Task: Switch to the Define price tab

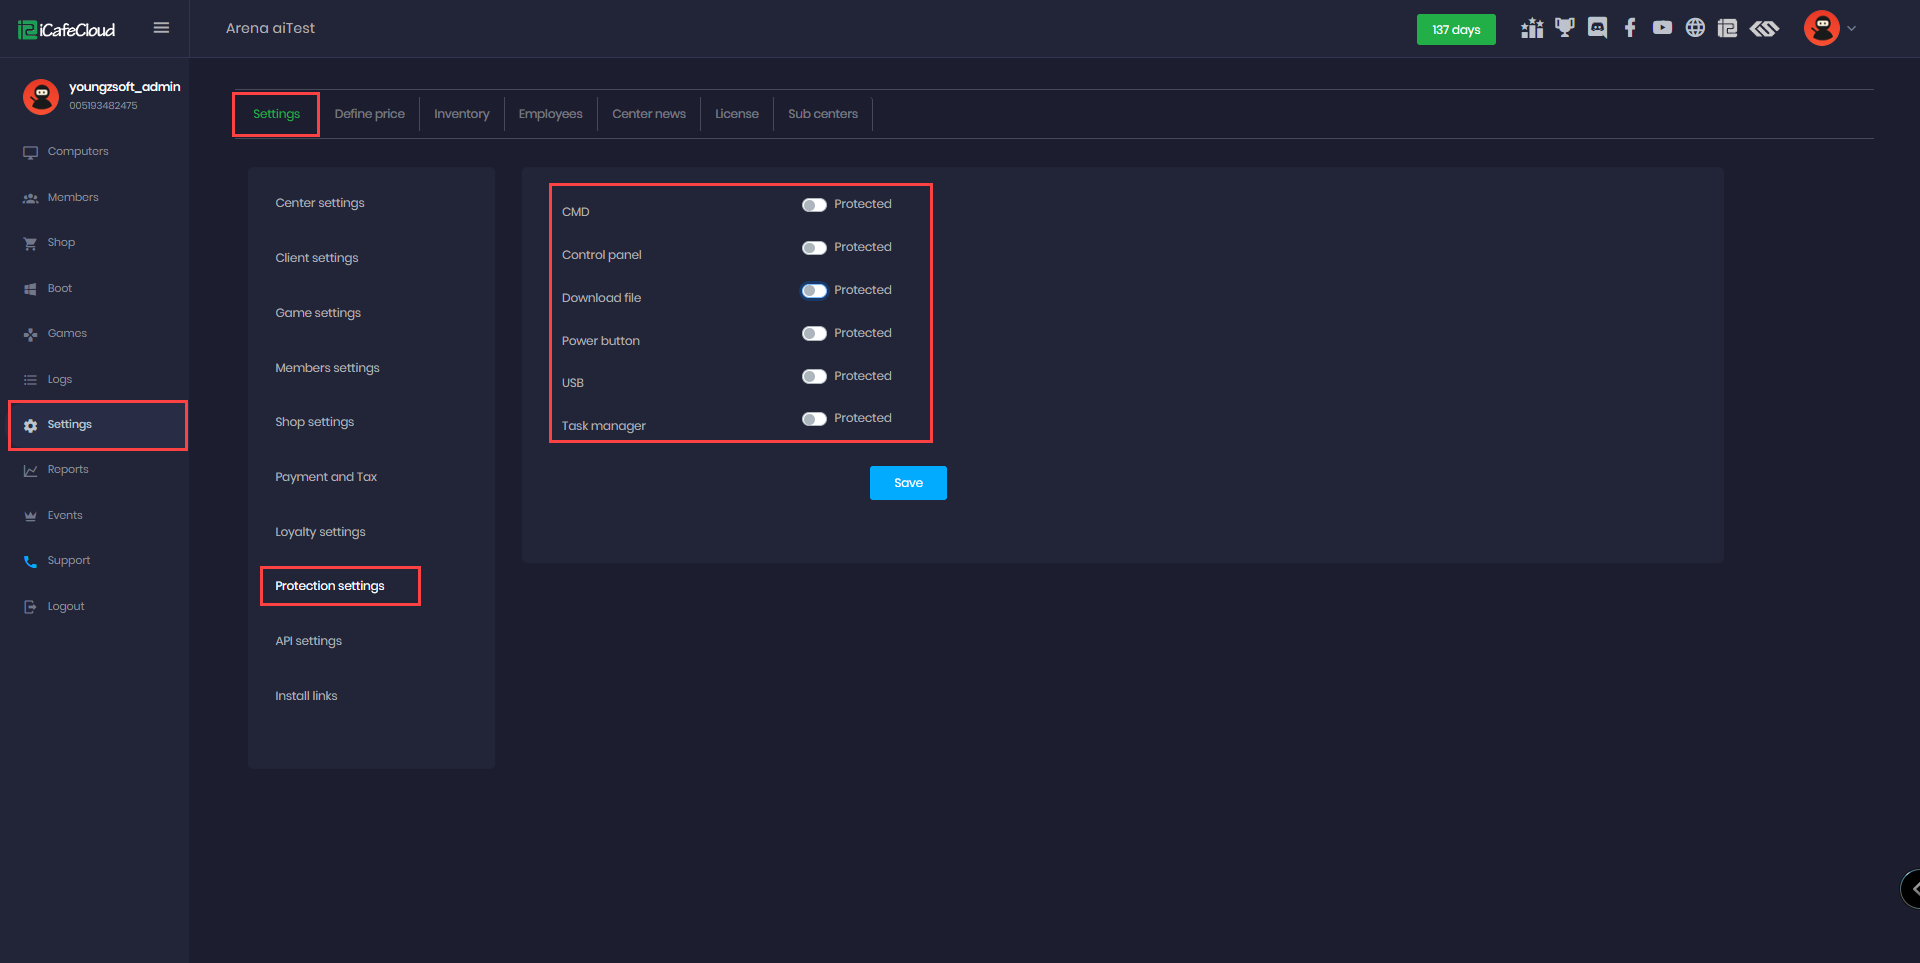Action: click(x=369, y=114)
